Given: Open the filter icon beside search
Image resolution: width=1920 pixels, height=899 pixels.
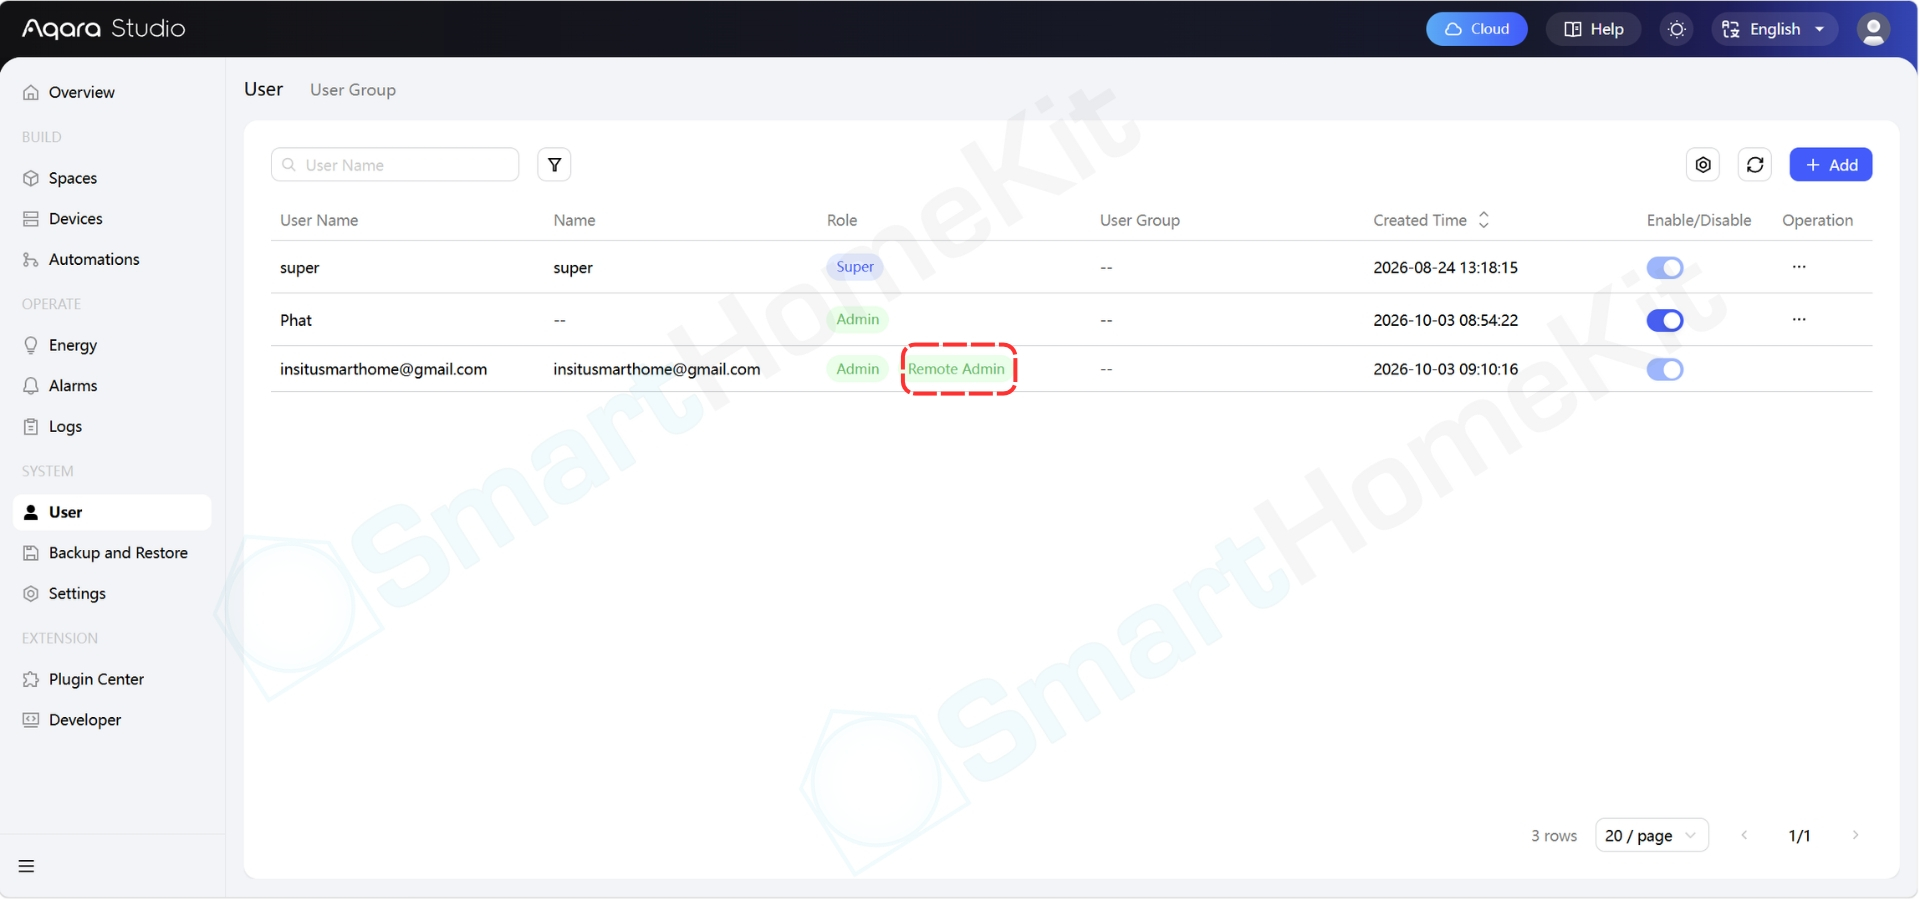Looking at the screenshot, I should pos(554,165).
